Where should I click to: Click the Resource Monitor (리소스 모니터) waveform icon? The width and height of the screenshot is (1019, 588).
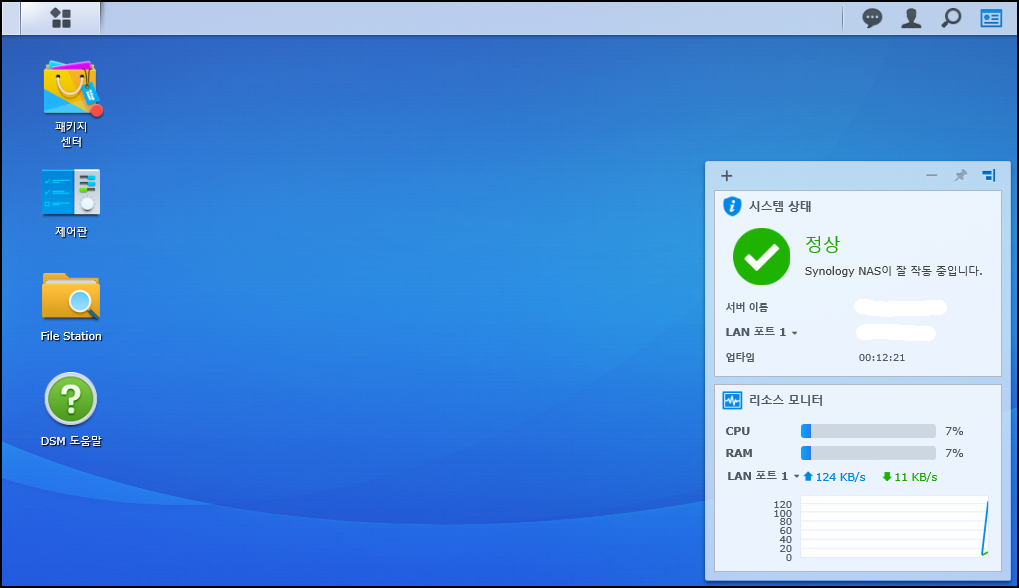pyautogui.click(x=732, y=400)
